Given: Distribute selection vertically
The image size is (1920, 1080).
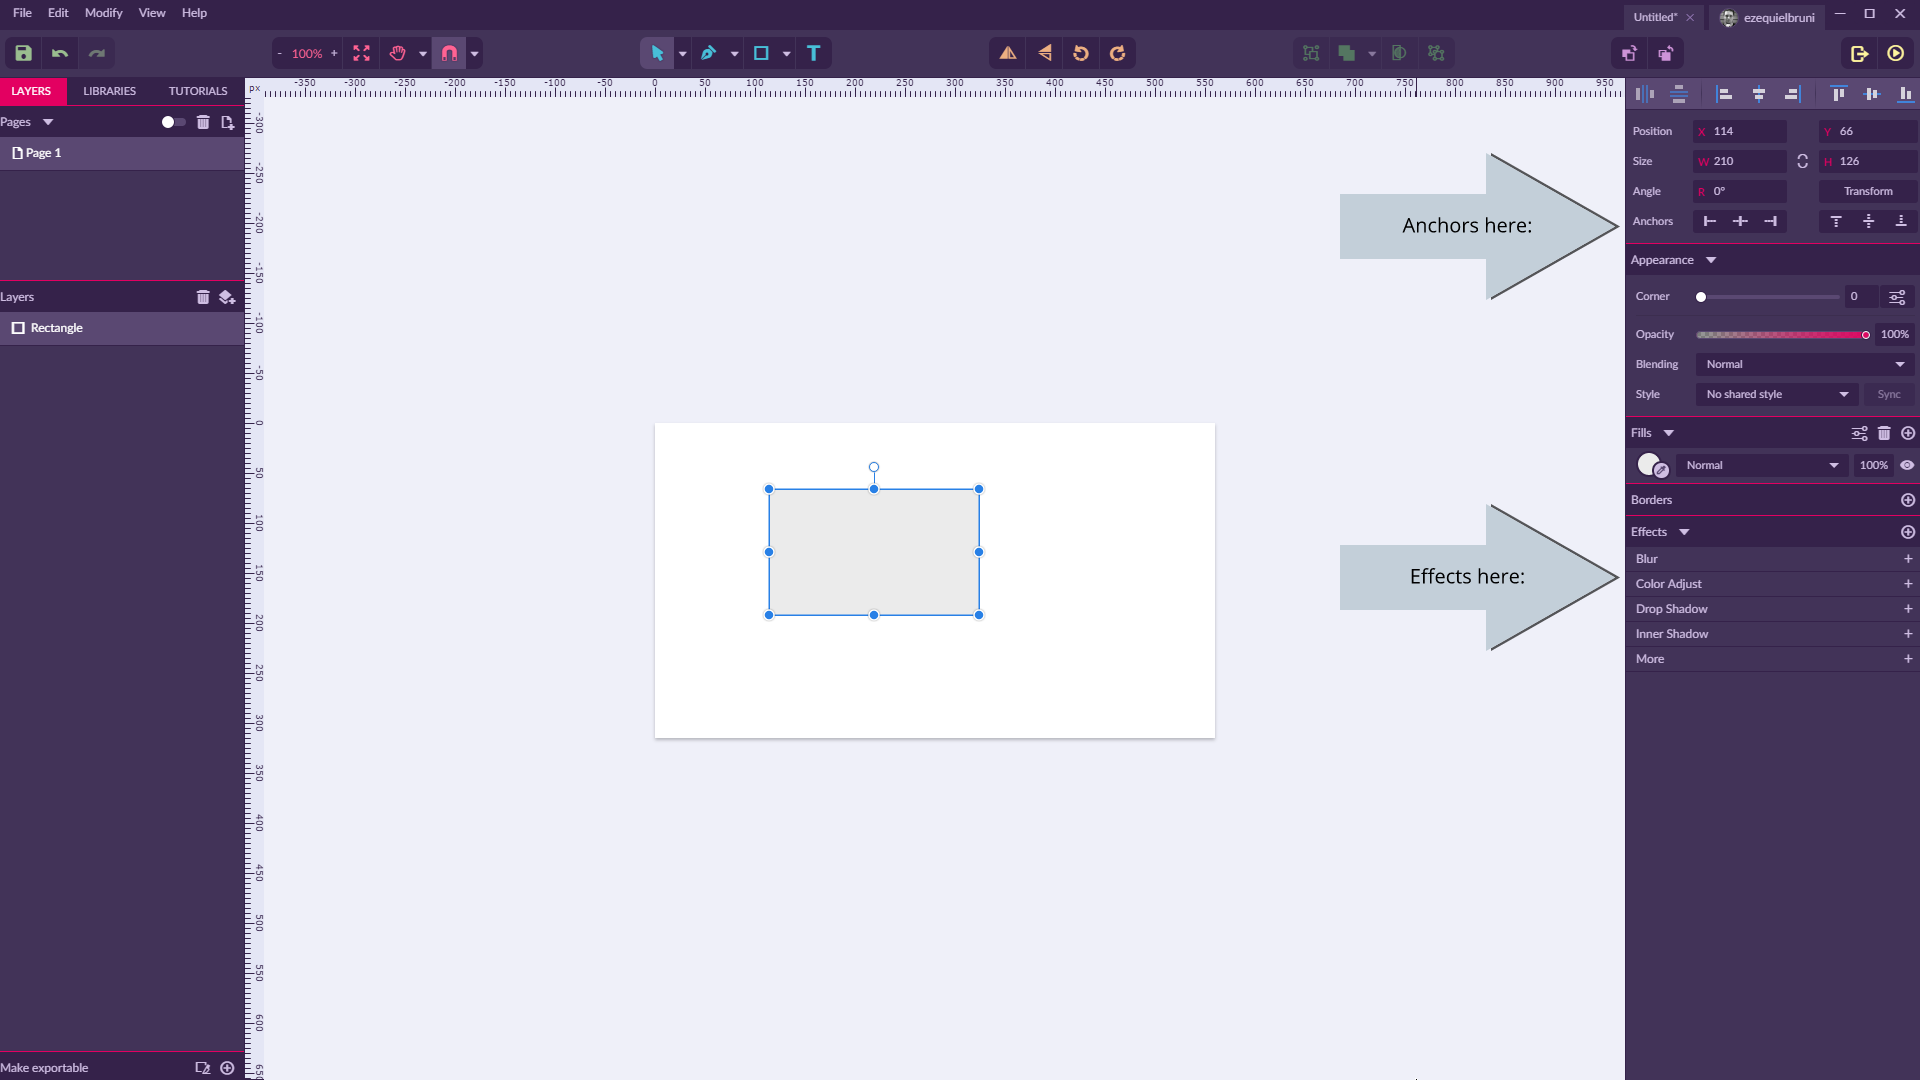Looking at the screenshot, I should (x=1679, y=94).
